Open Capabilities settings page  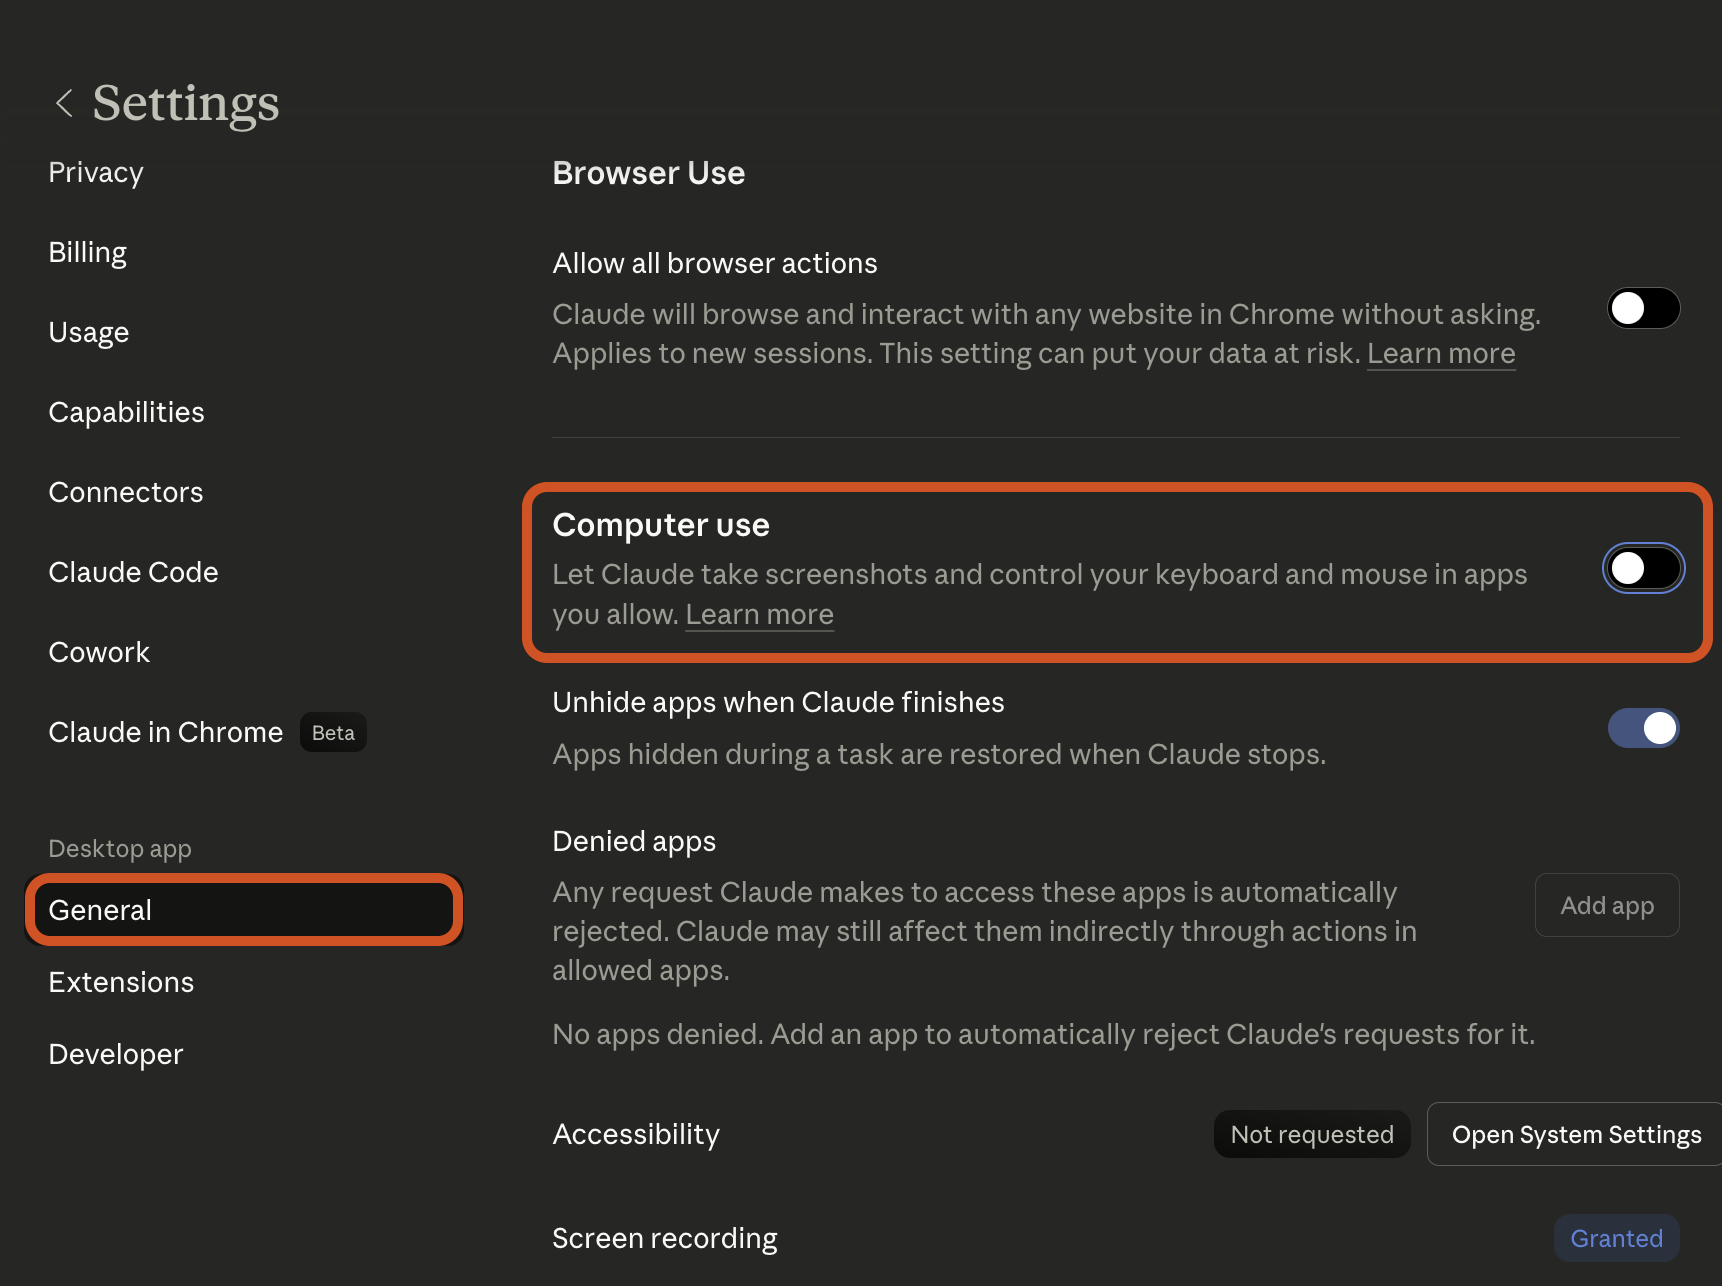pos(126,413)
